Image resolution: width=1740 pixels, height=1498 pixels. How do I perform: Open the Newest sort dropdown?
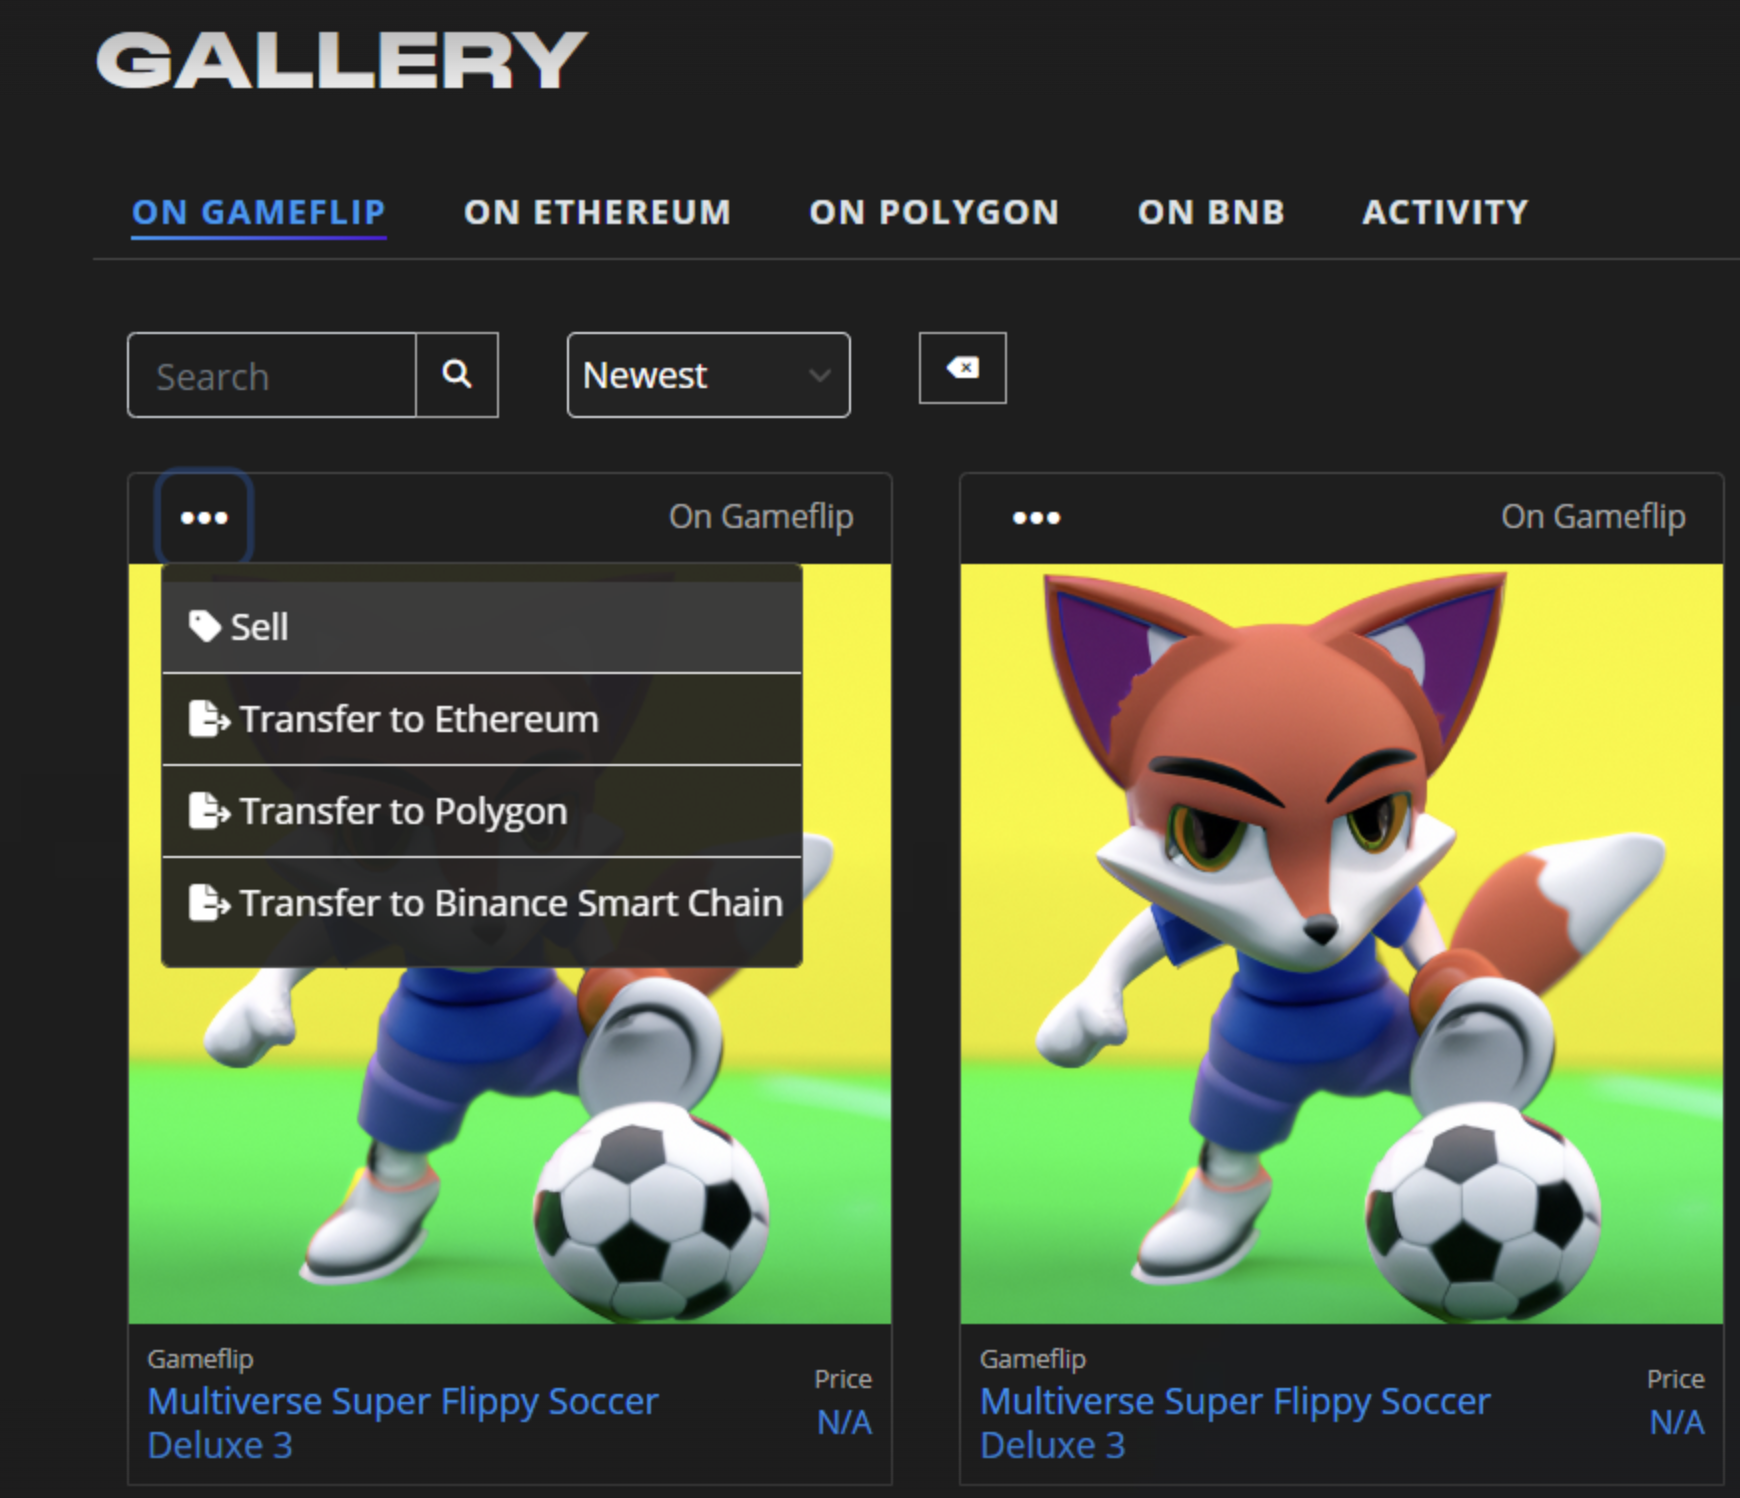pyautogui.click(x=708, y=375)
